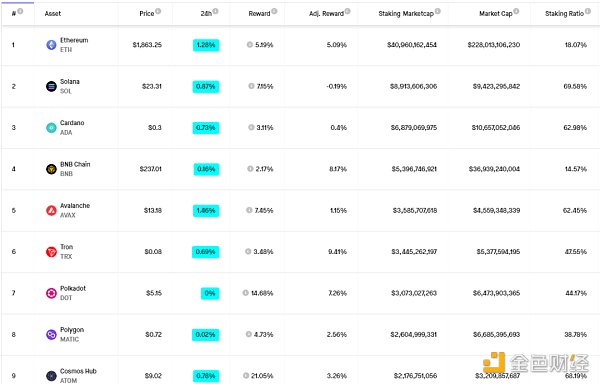
Task: Click the Polygon MATIC logo icon
Action: pyautogui.click(x=51, y=335)
